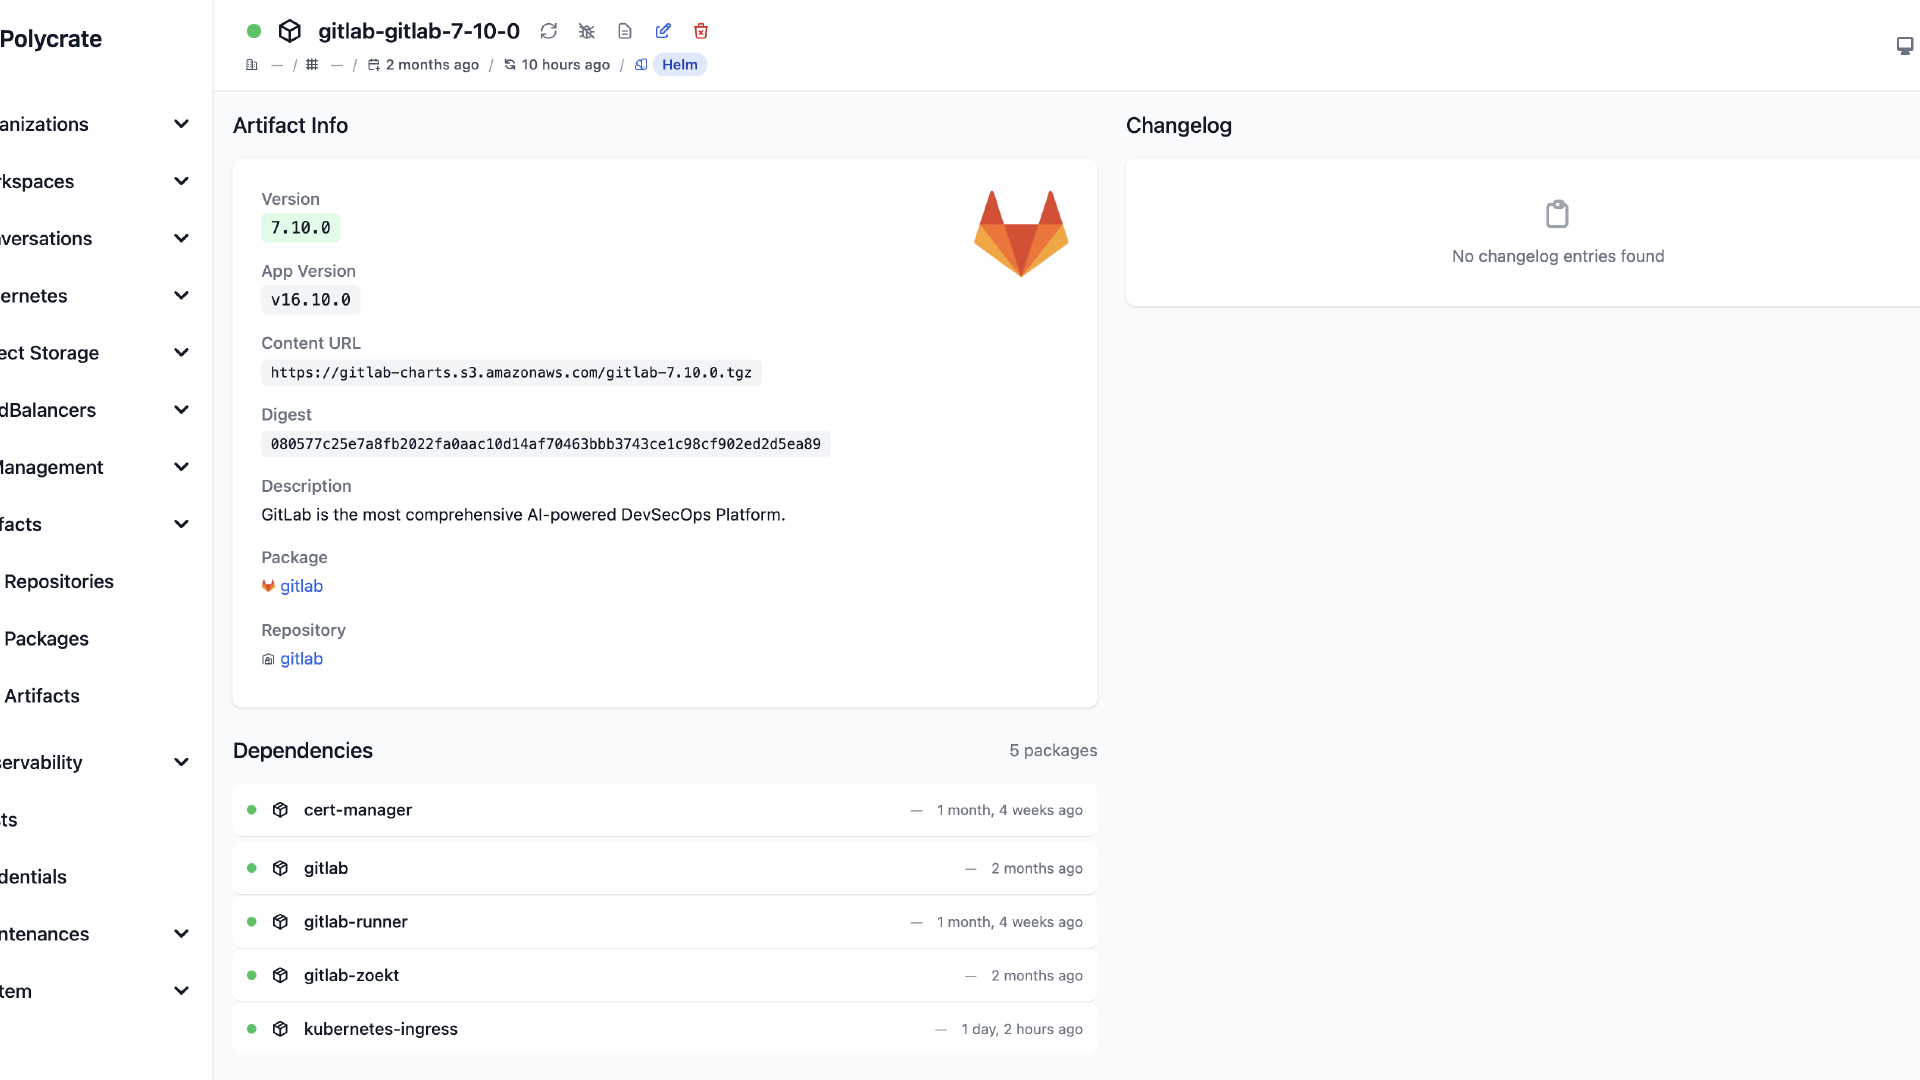Open the document file icon in header

[x=625, y=31]
